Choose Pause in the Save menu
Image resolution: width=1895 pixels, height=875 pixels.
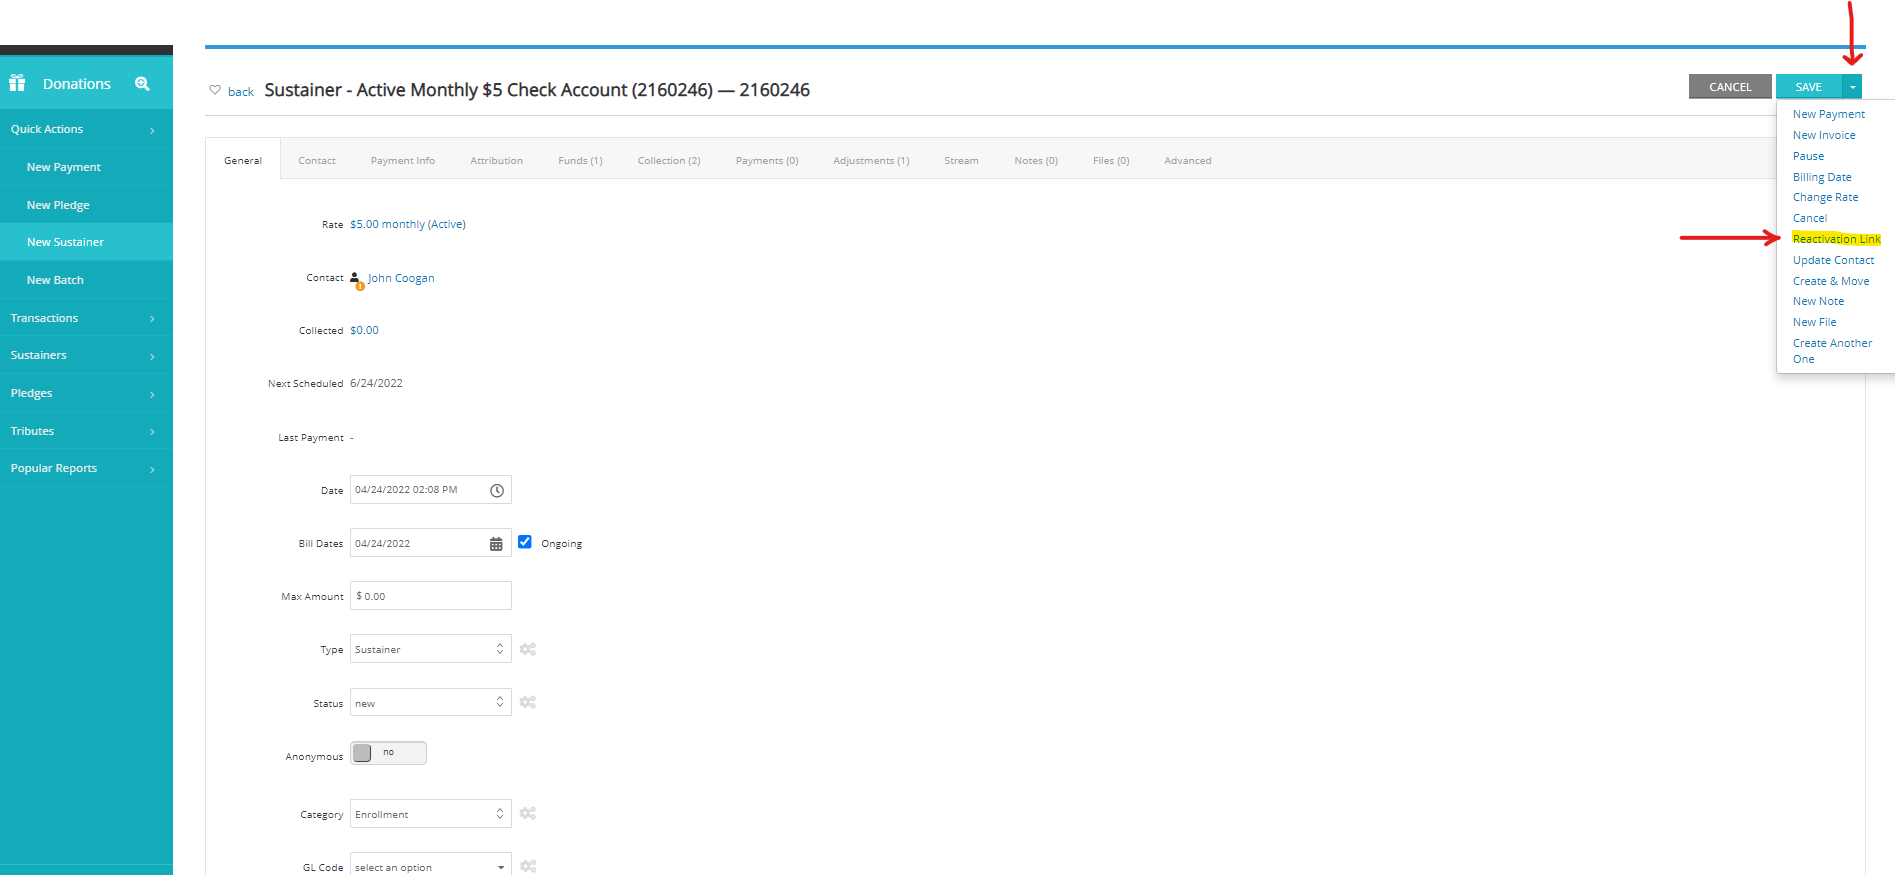[1808, 156]
